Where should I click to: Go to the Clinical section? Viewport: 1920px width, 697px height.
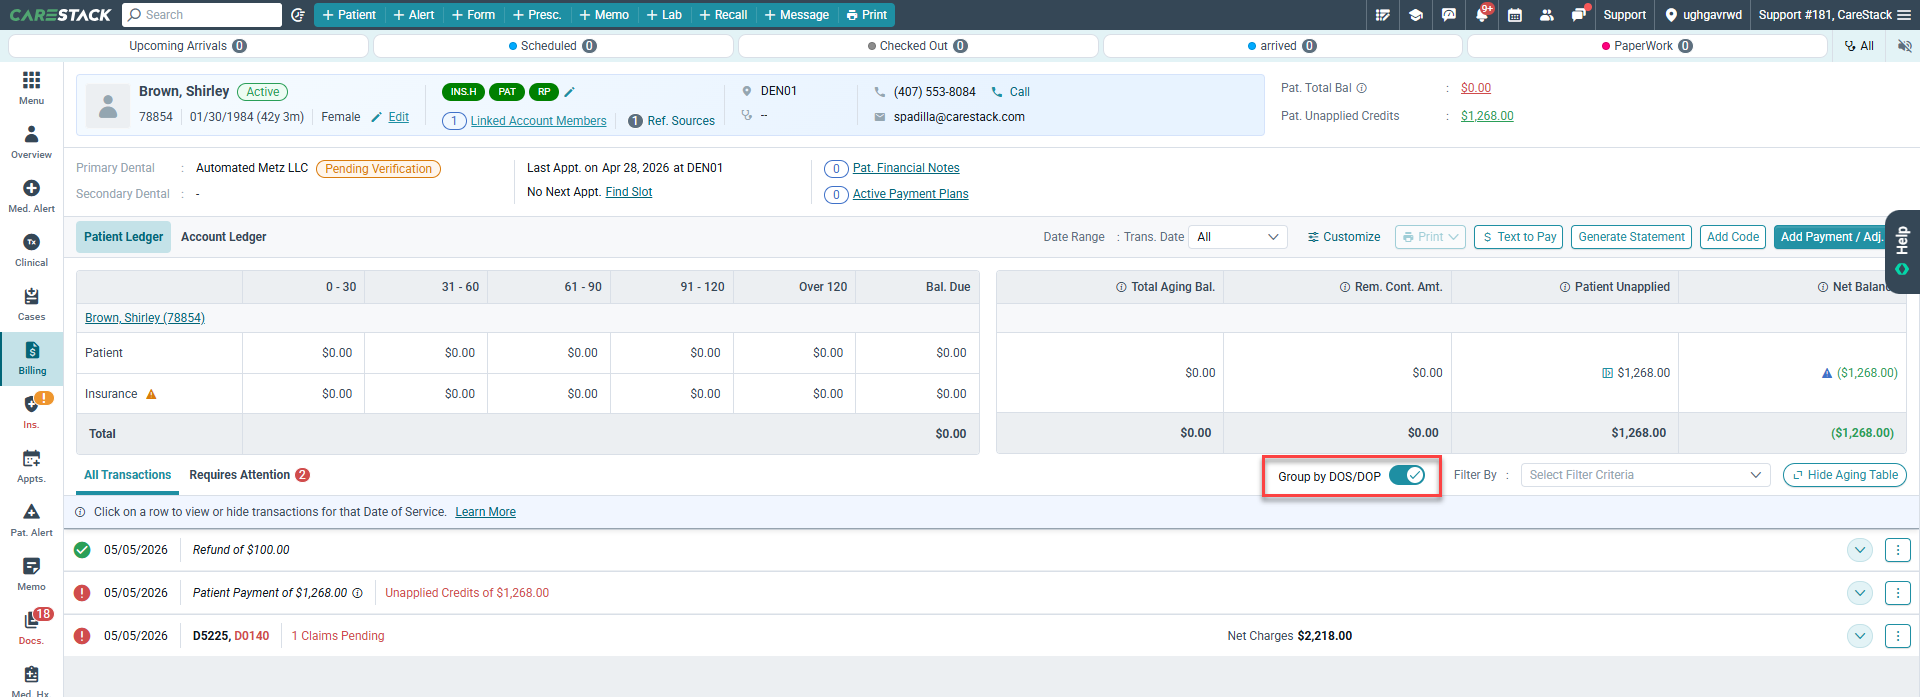31,250
